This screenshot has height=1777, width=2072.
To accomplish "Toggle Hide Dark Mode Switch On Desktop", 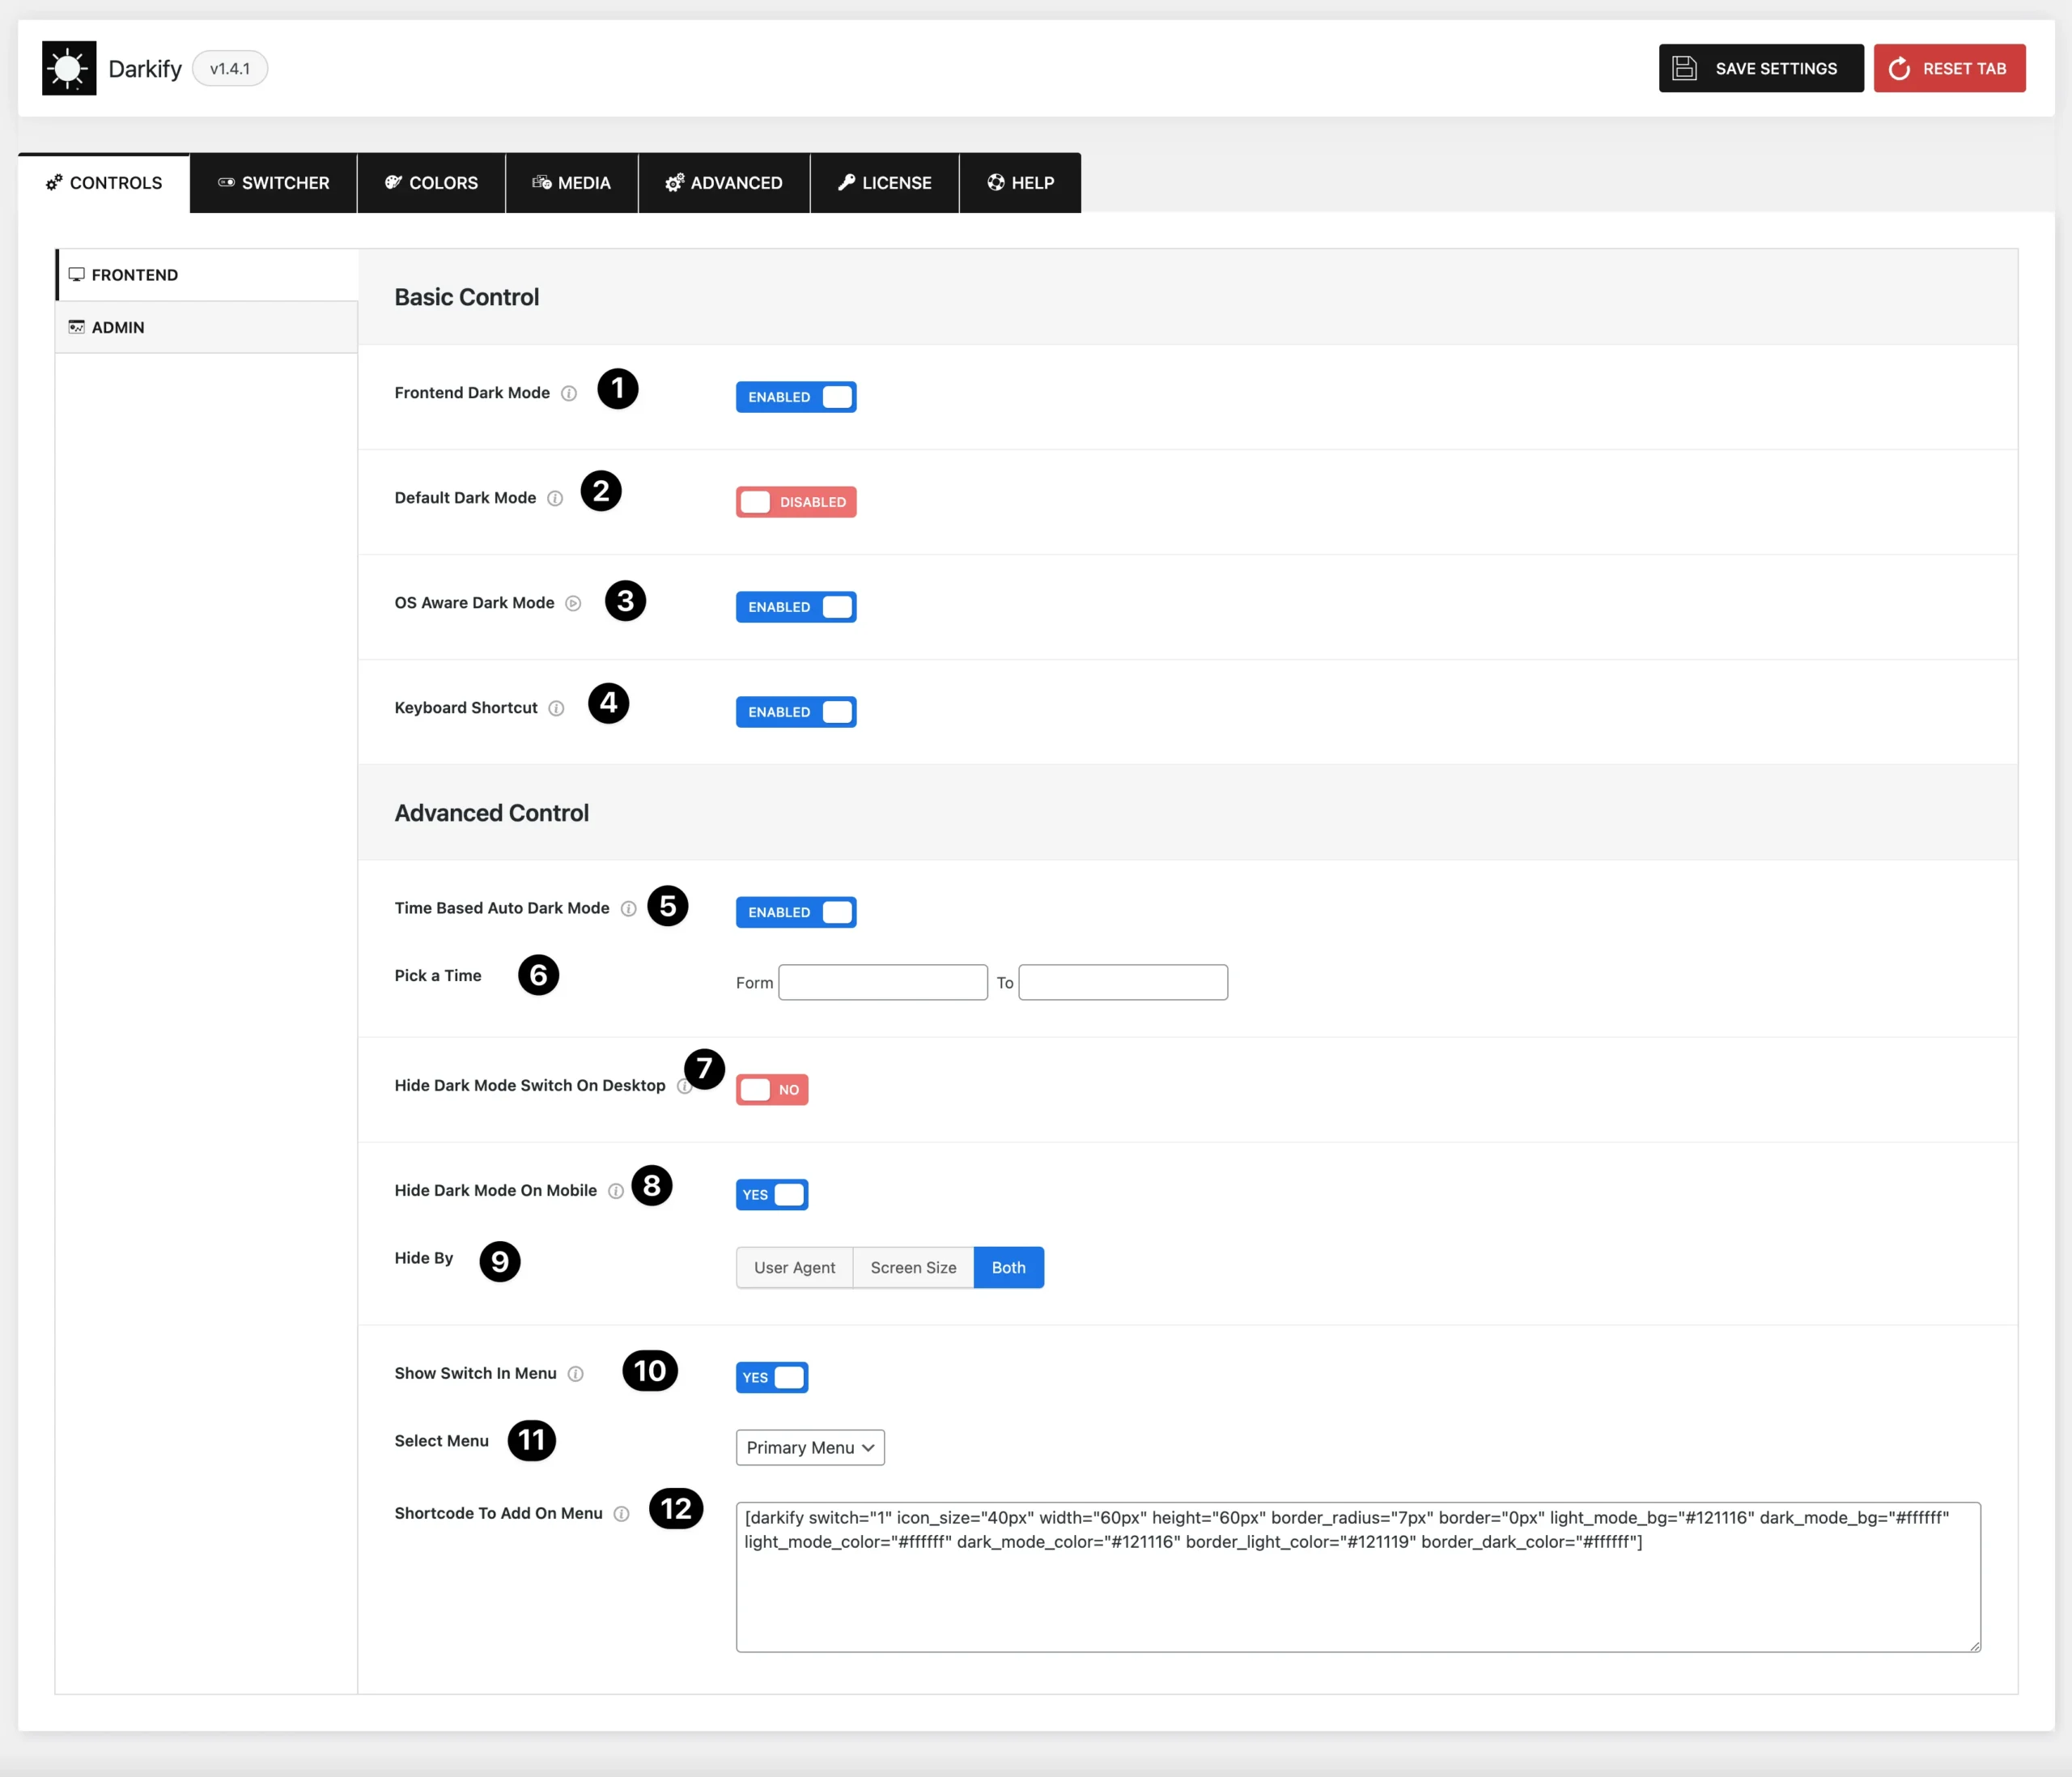I will click(772, 1090).
